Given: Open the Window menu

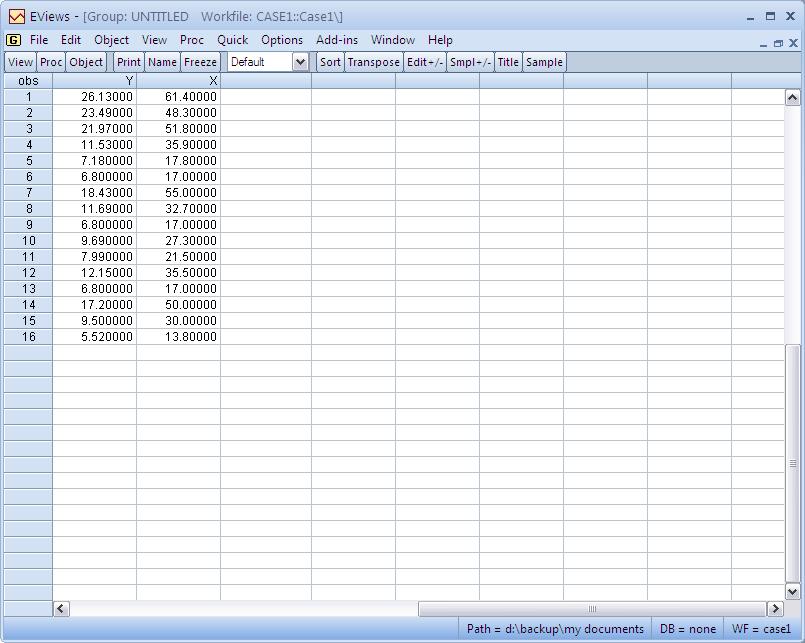Looking at the screenshot, I should click(393, 40).
